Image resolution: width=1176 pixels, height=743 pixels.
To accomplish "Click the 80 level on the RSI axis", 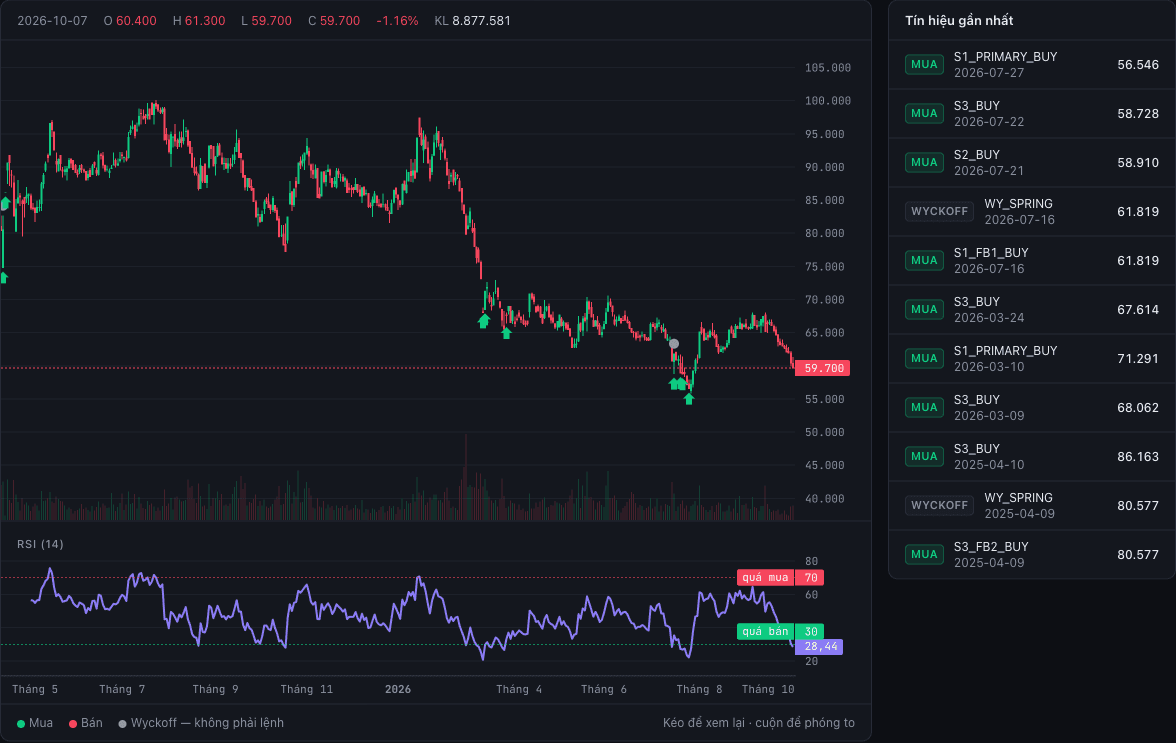I will coord(812,561).
